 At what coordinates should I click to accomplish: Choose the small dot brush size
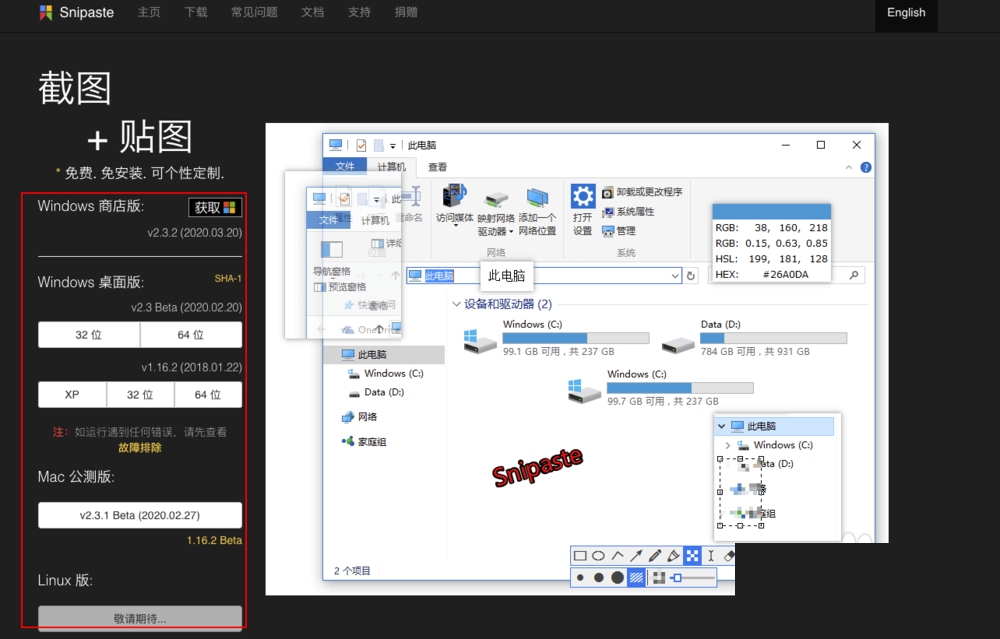580,578
